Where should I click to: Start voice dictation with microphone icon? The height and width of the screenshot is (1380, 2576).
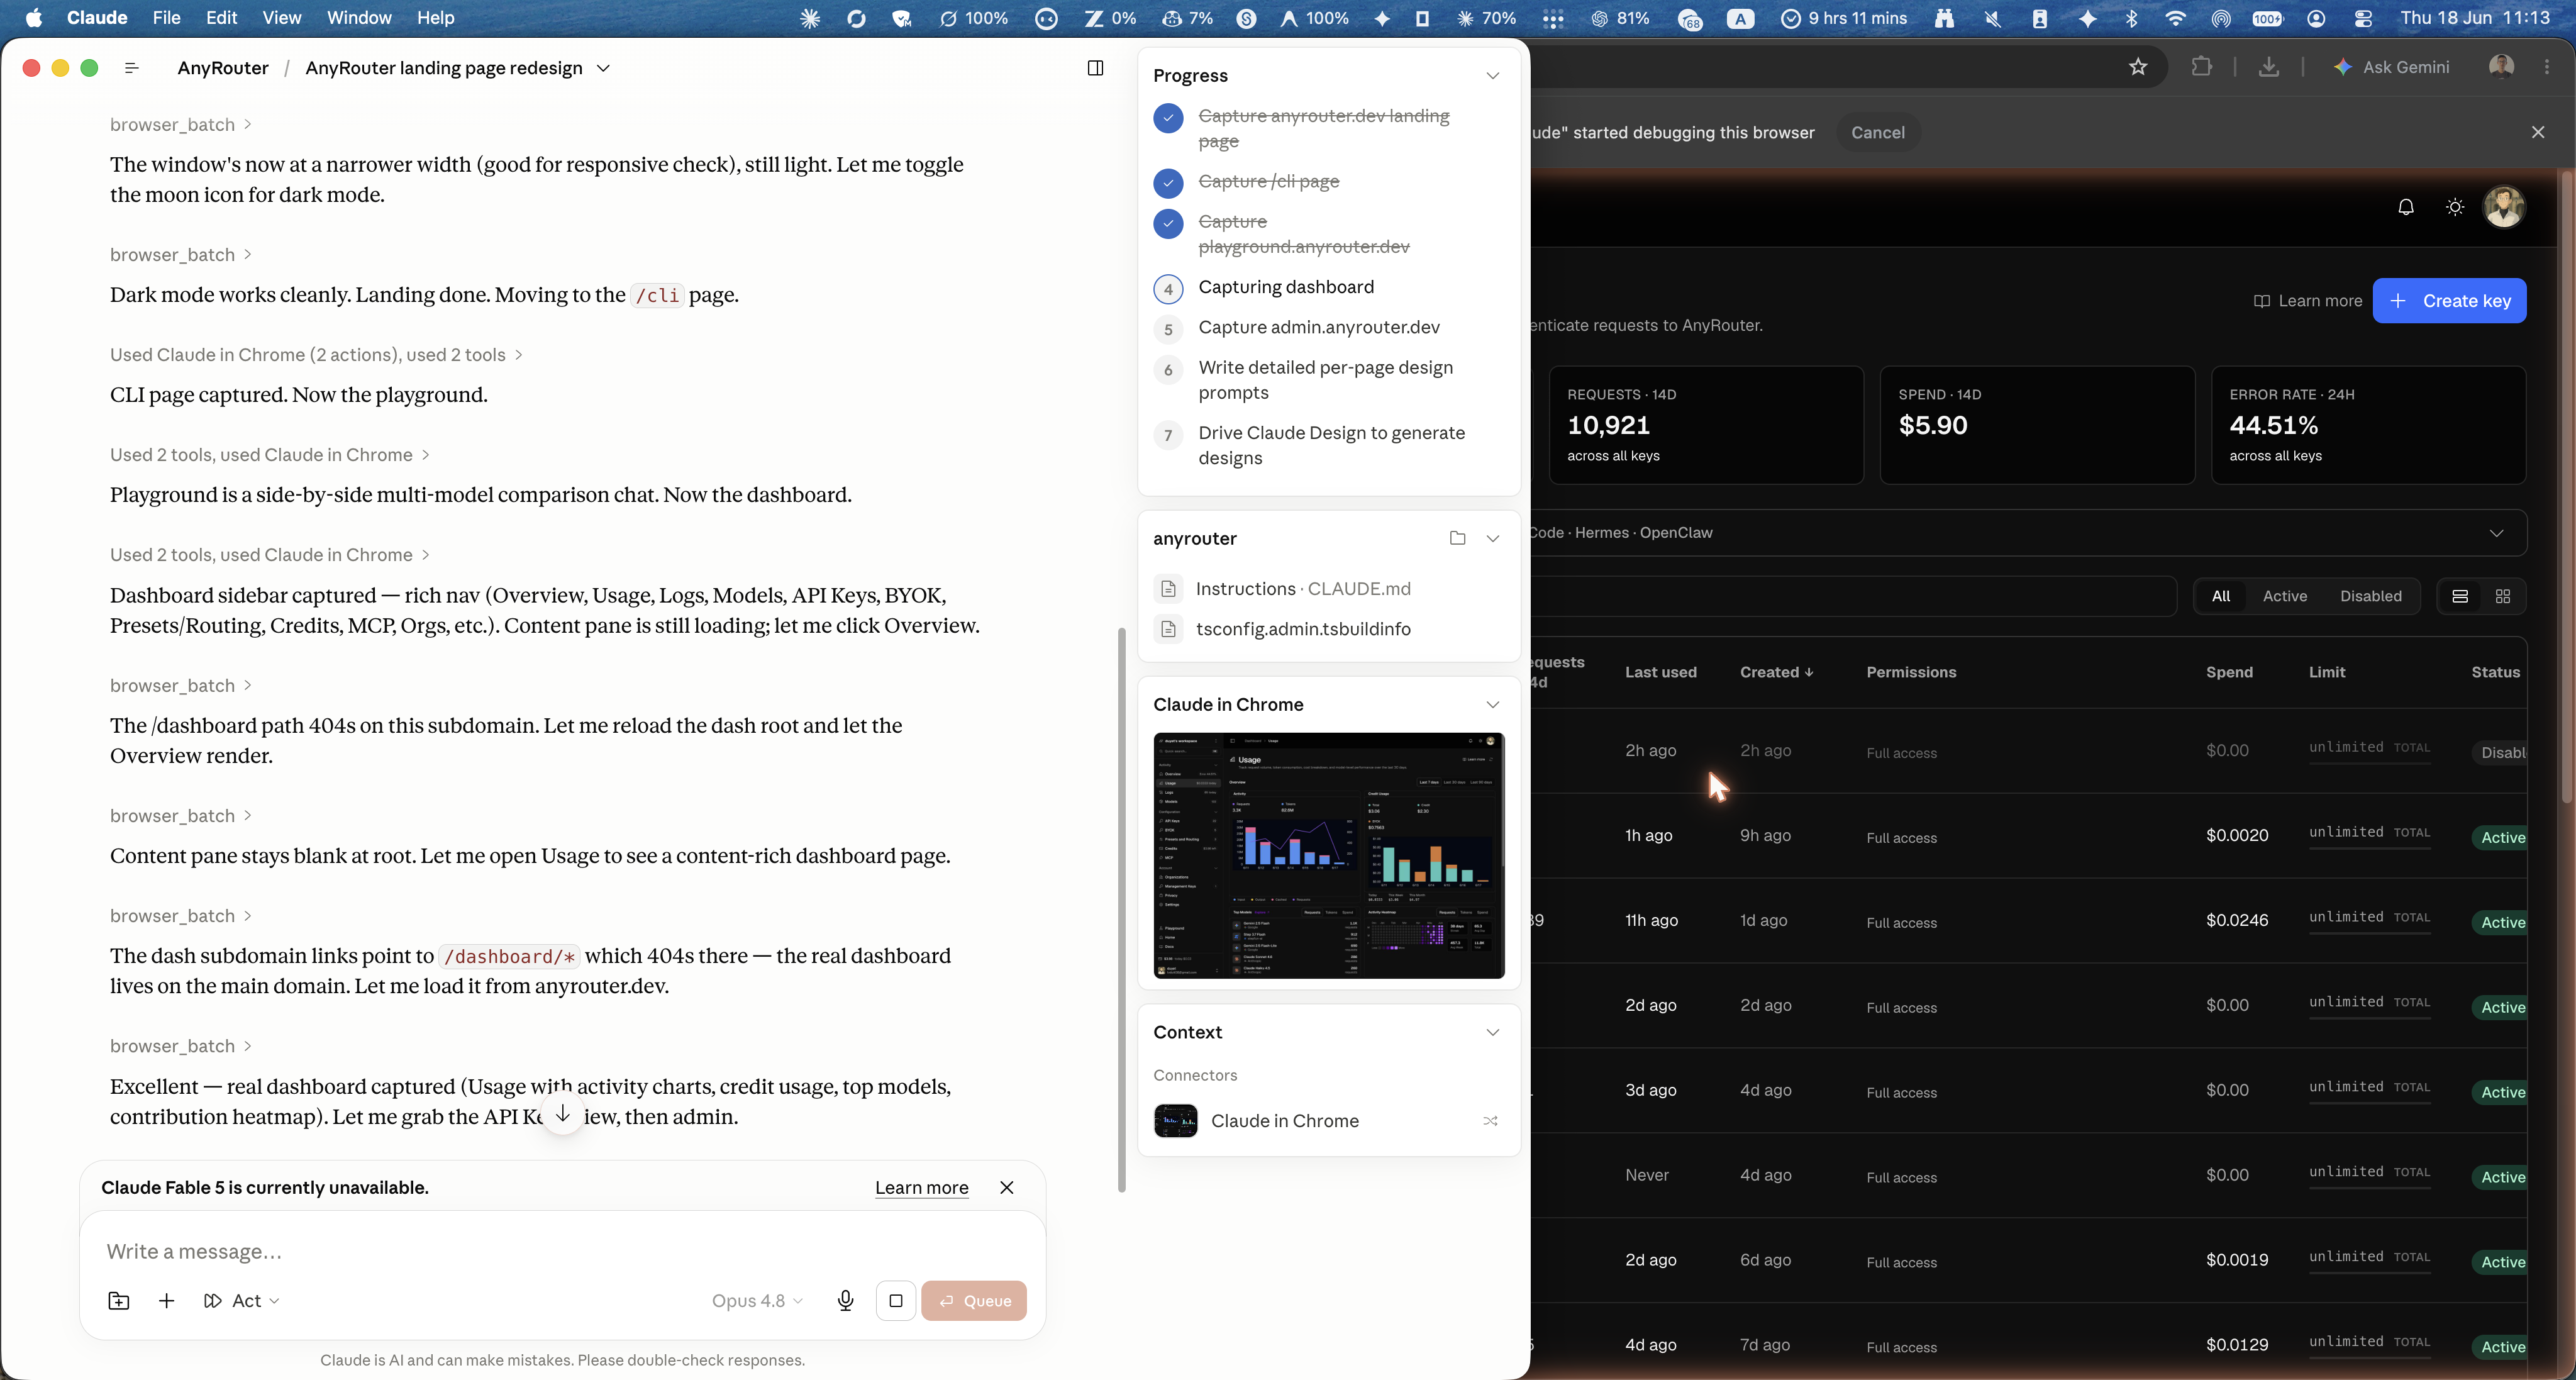click(x=845, y=1300)
